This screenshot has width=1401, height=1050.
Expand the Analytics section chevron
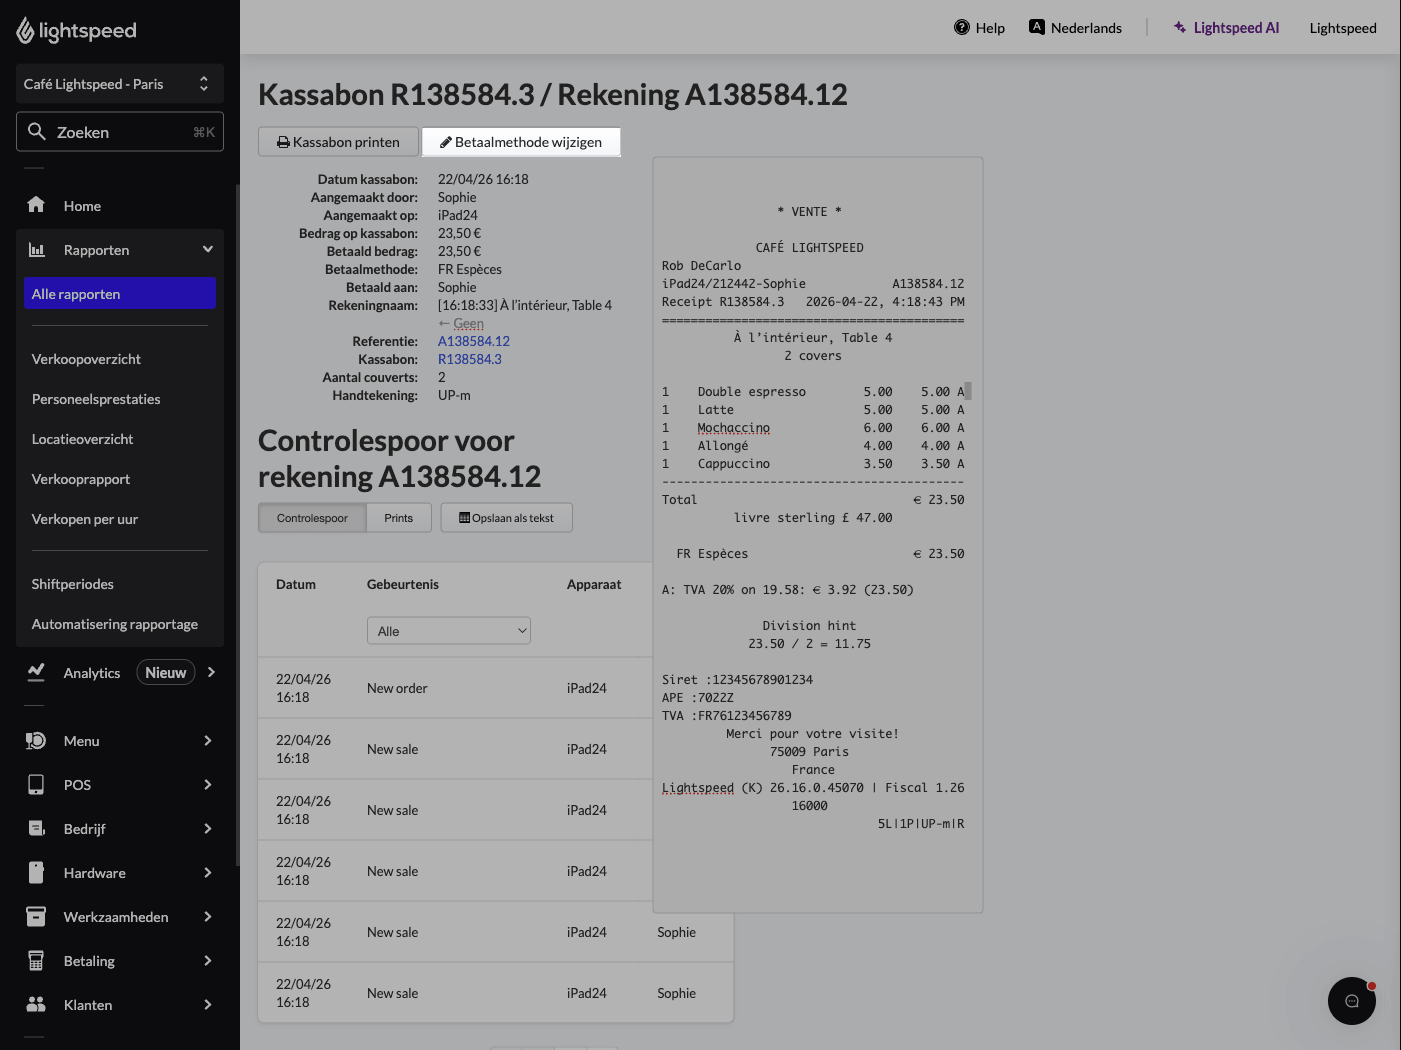211,673
